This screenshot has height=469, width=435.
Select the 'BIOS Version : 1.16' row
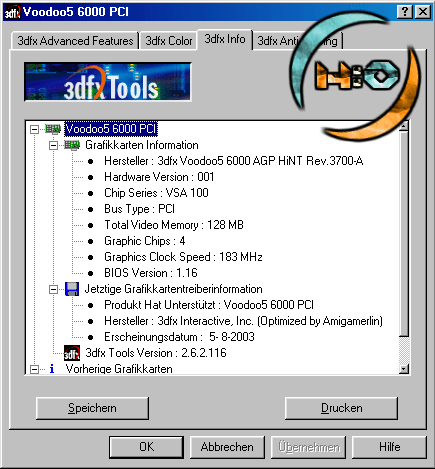[x=151, y=273]
